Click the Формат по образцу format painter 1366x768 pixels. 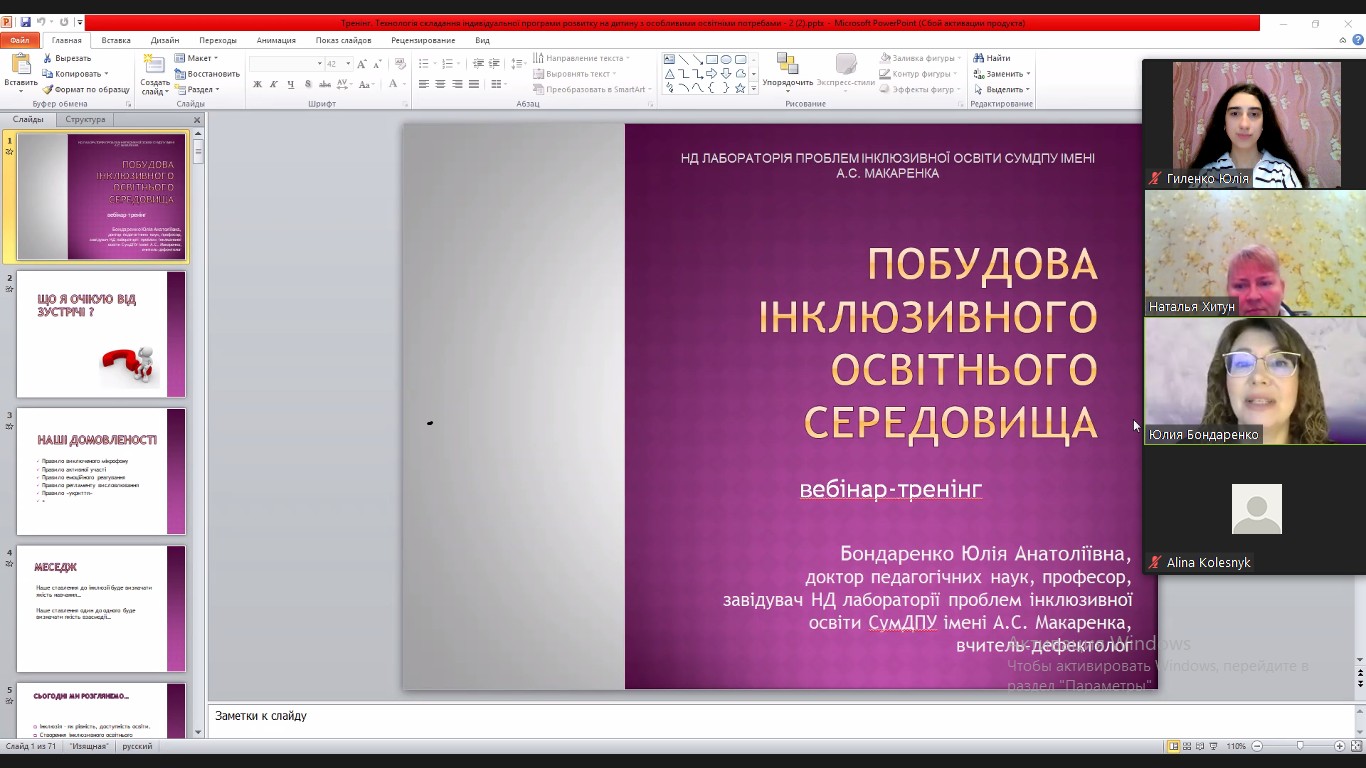85,89
